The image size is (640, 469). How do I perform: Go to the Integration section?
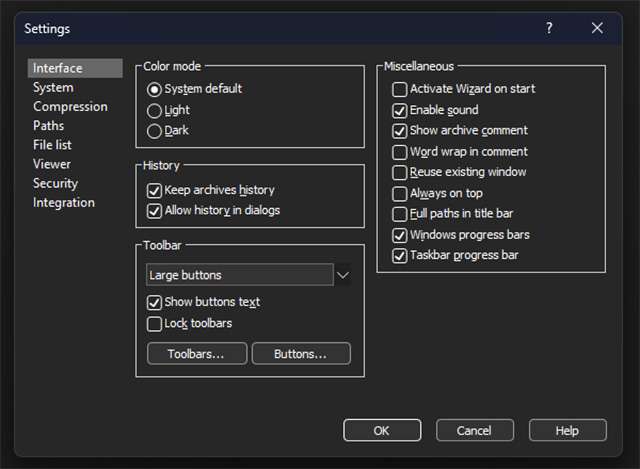click(x=64, y=203)
